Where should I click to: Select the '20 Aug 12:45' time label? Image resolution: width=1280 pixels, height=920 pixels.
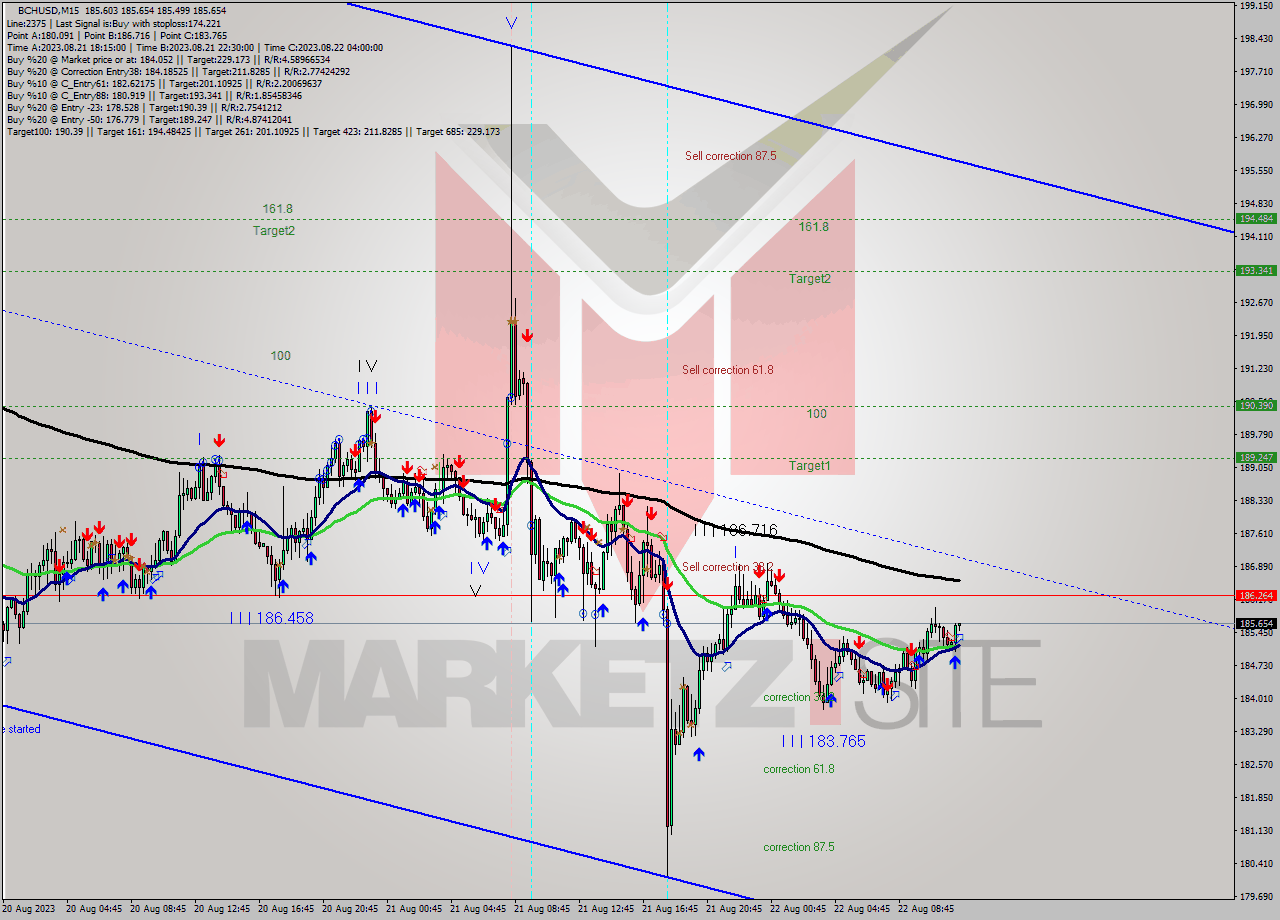(221, 909)
